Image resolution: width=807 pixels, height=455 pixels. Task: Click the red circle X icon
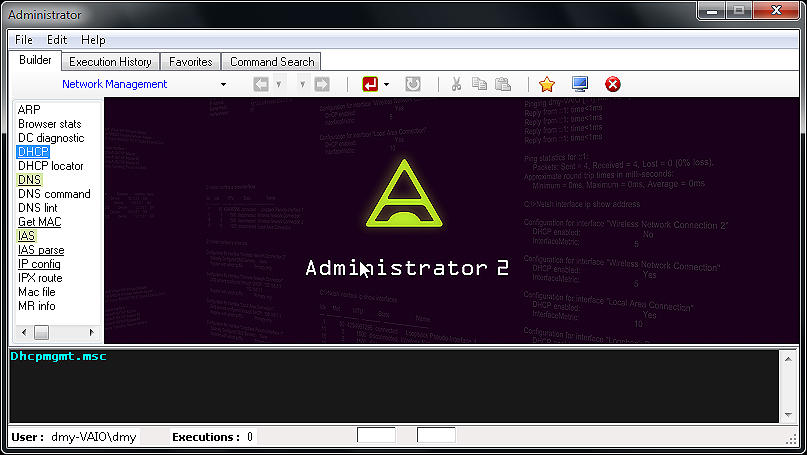point(612,84)
